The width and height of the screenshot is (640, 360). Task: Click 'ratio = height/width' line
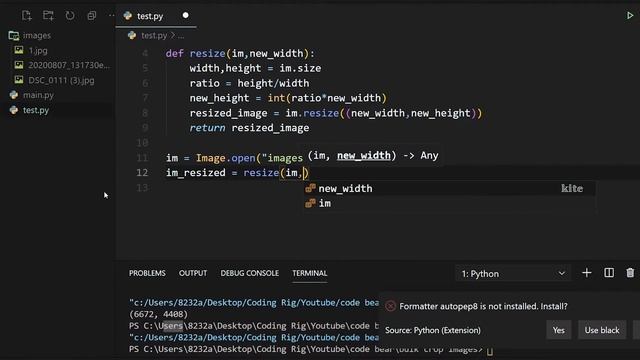249,83
